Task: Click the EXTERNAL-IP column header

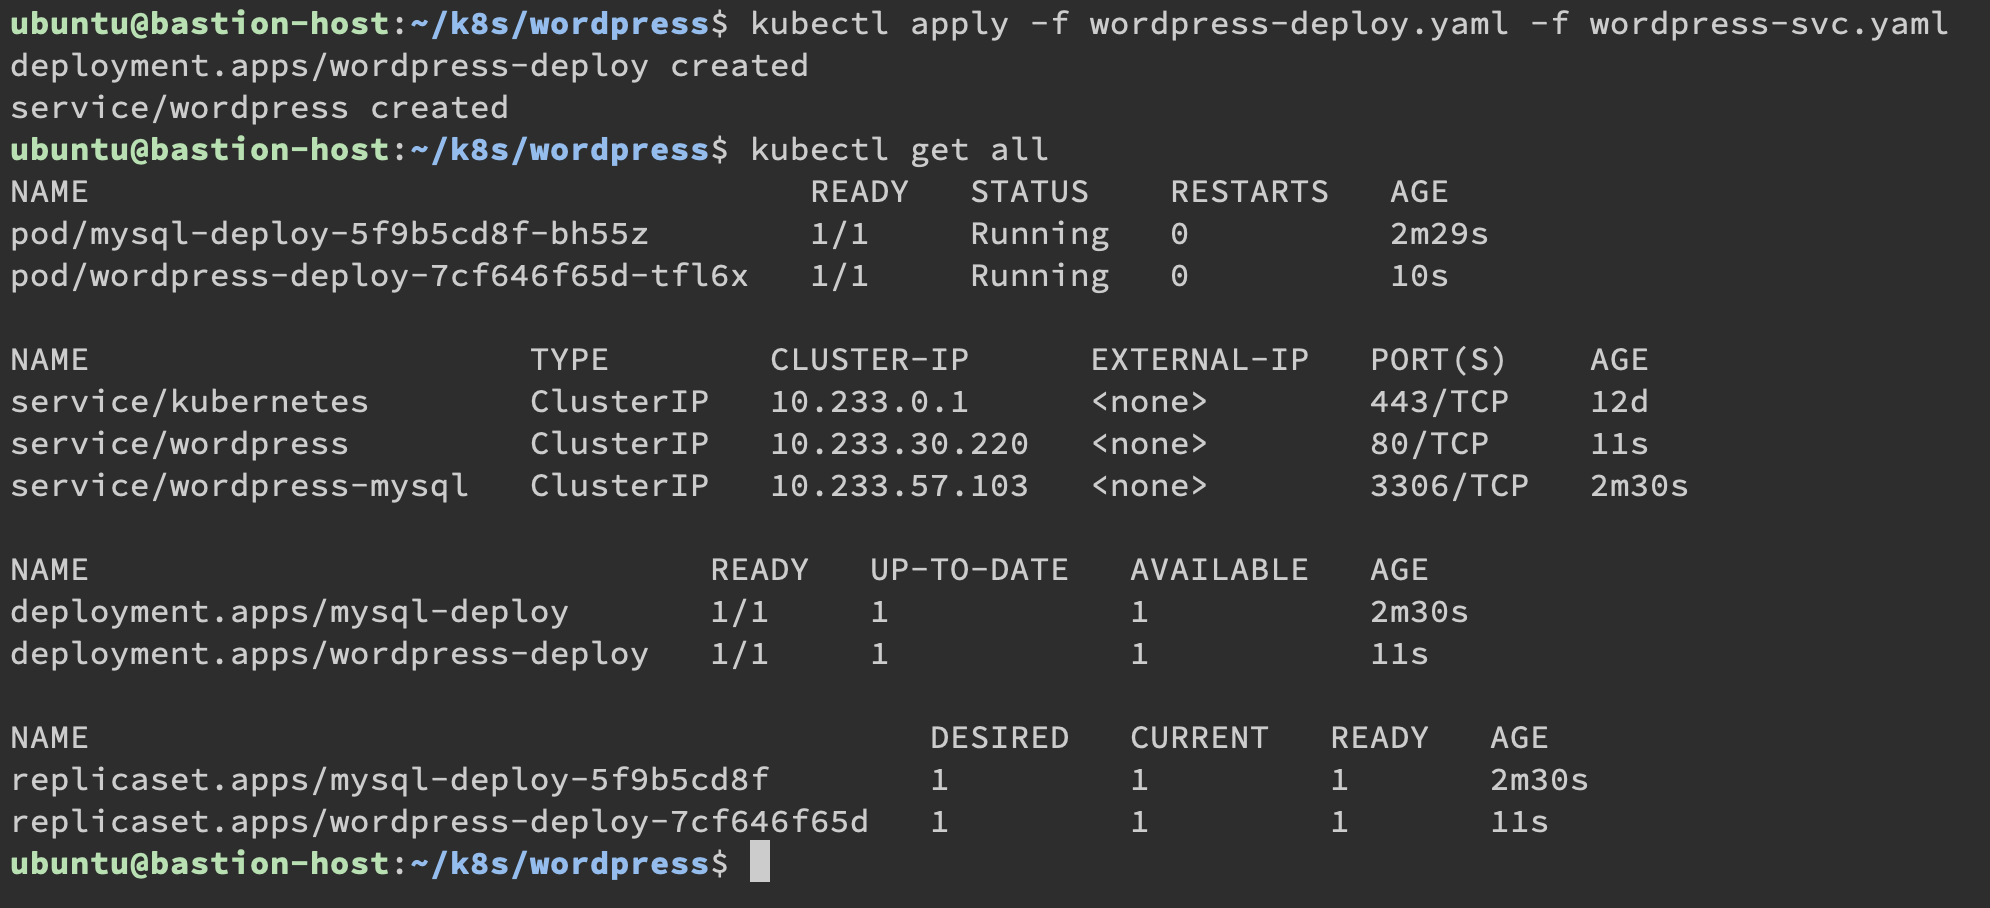Action: coord(1199,360)
